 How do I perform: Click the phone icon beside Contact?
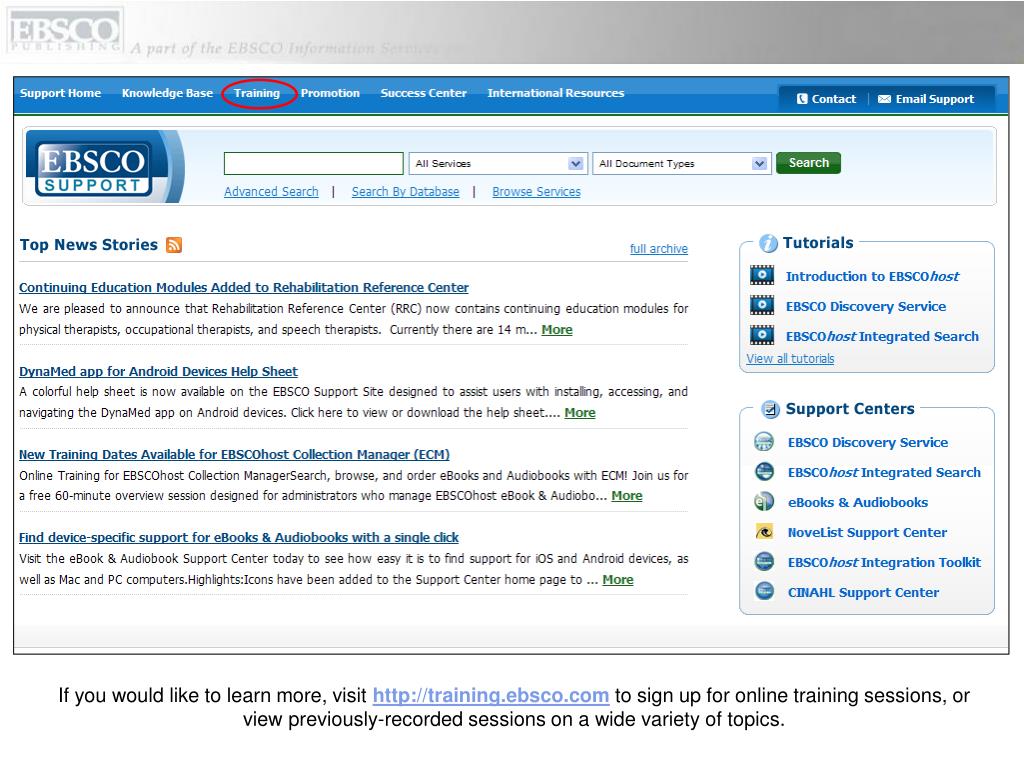[802, 99]
